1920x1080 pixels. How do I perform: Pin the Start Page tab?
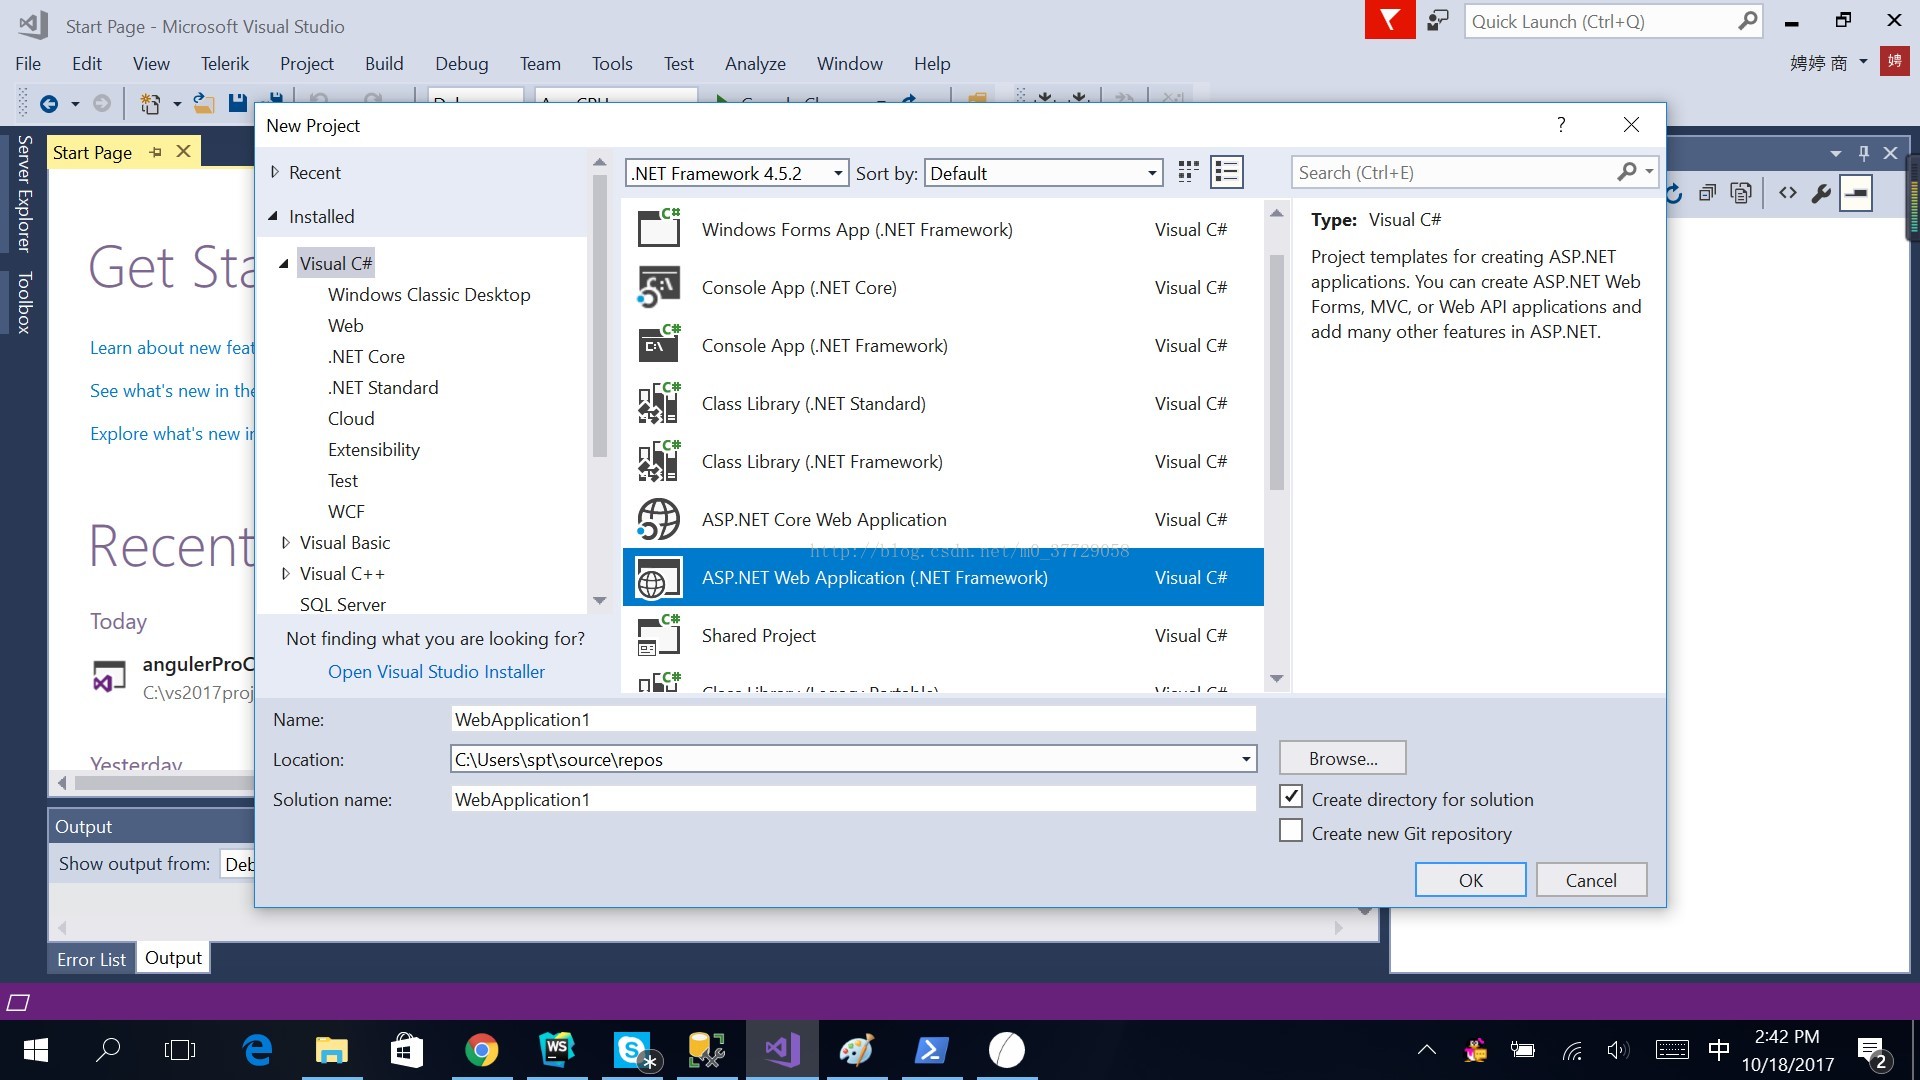pyautogui.click(x=155, y=152)
